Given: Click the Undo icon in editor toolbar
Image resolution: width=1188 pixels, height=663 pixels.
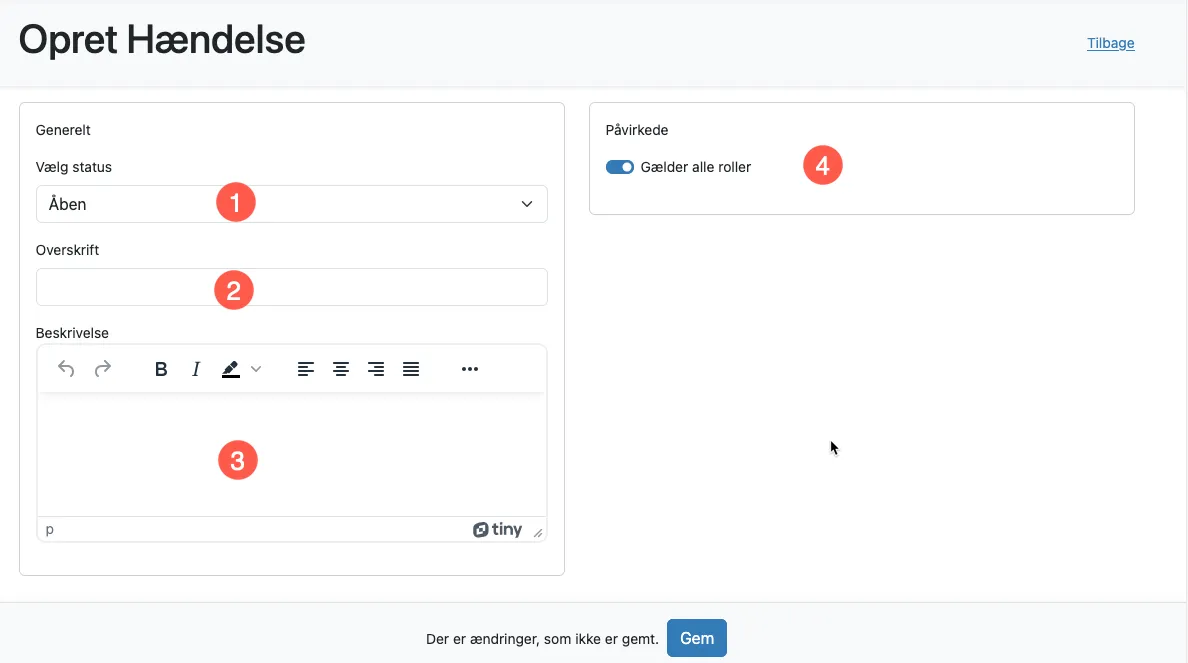Looking at the screenshot, I should 66,369.
